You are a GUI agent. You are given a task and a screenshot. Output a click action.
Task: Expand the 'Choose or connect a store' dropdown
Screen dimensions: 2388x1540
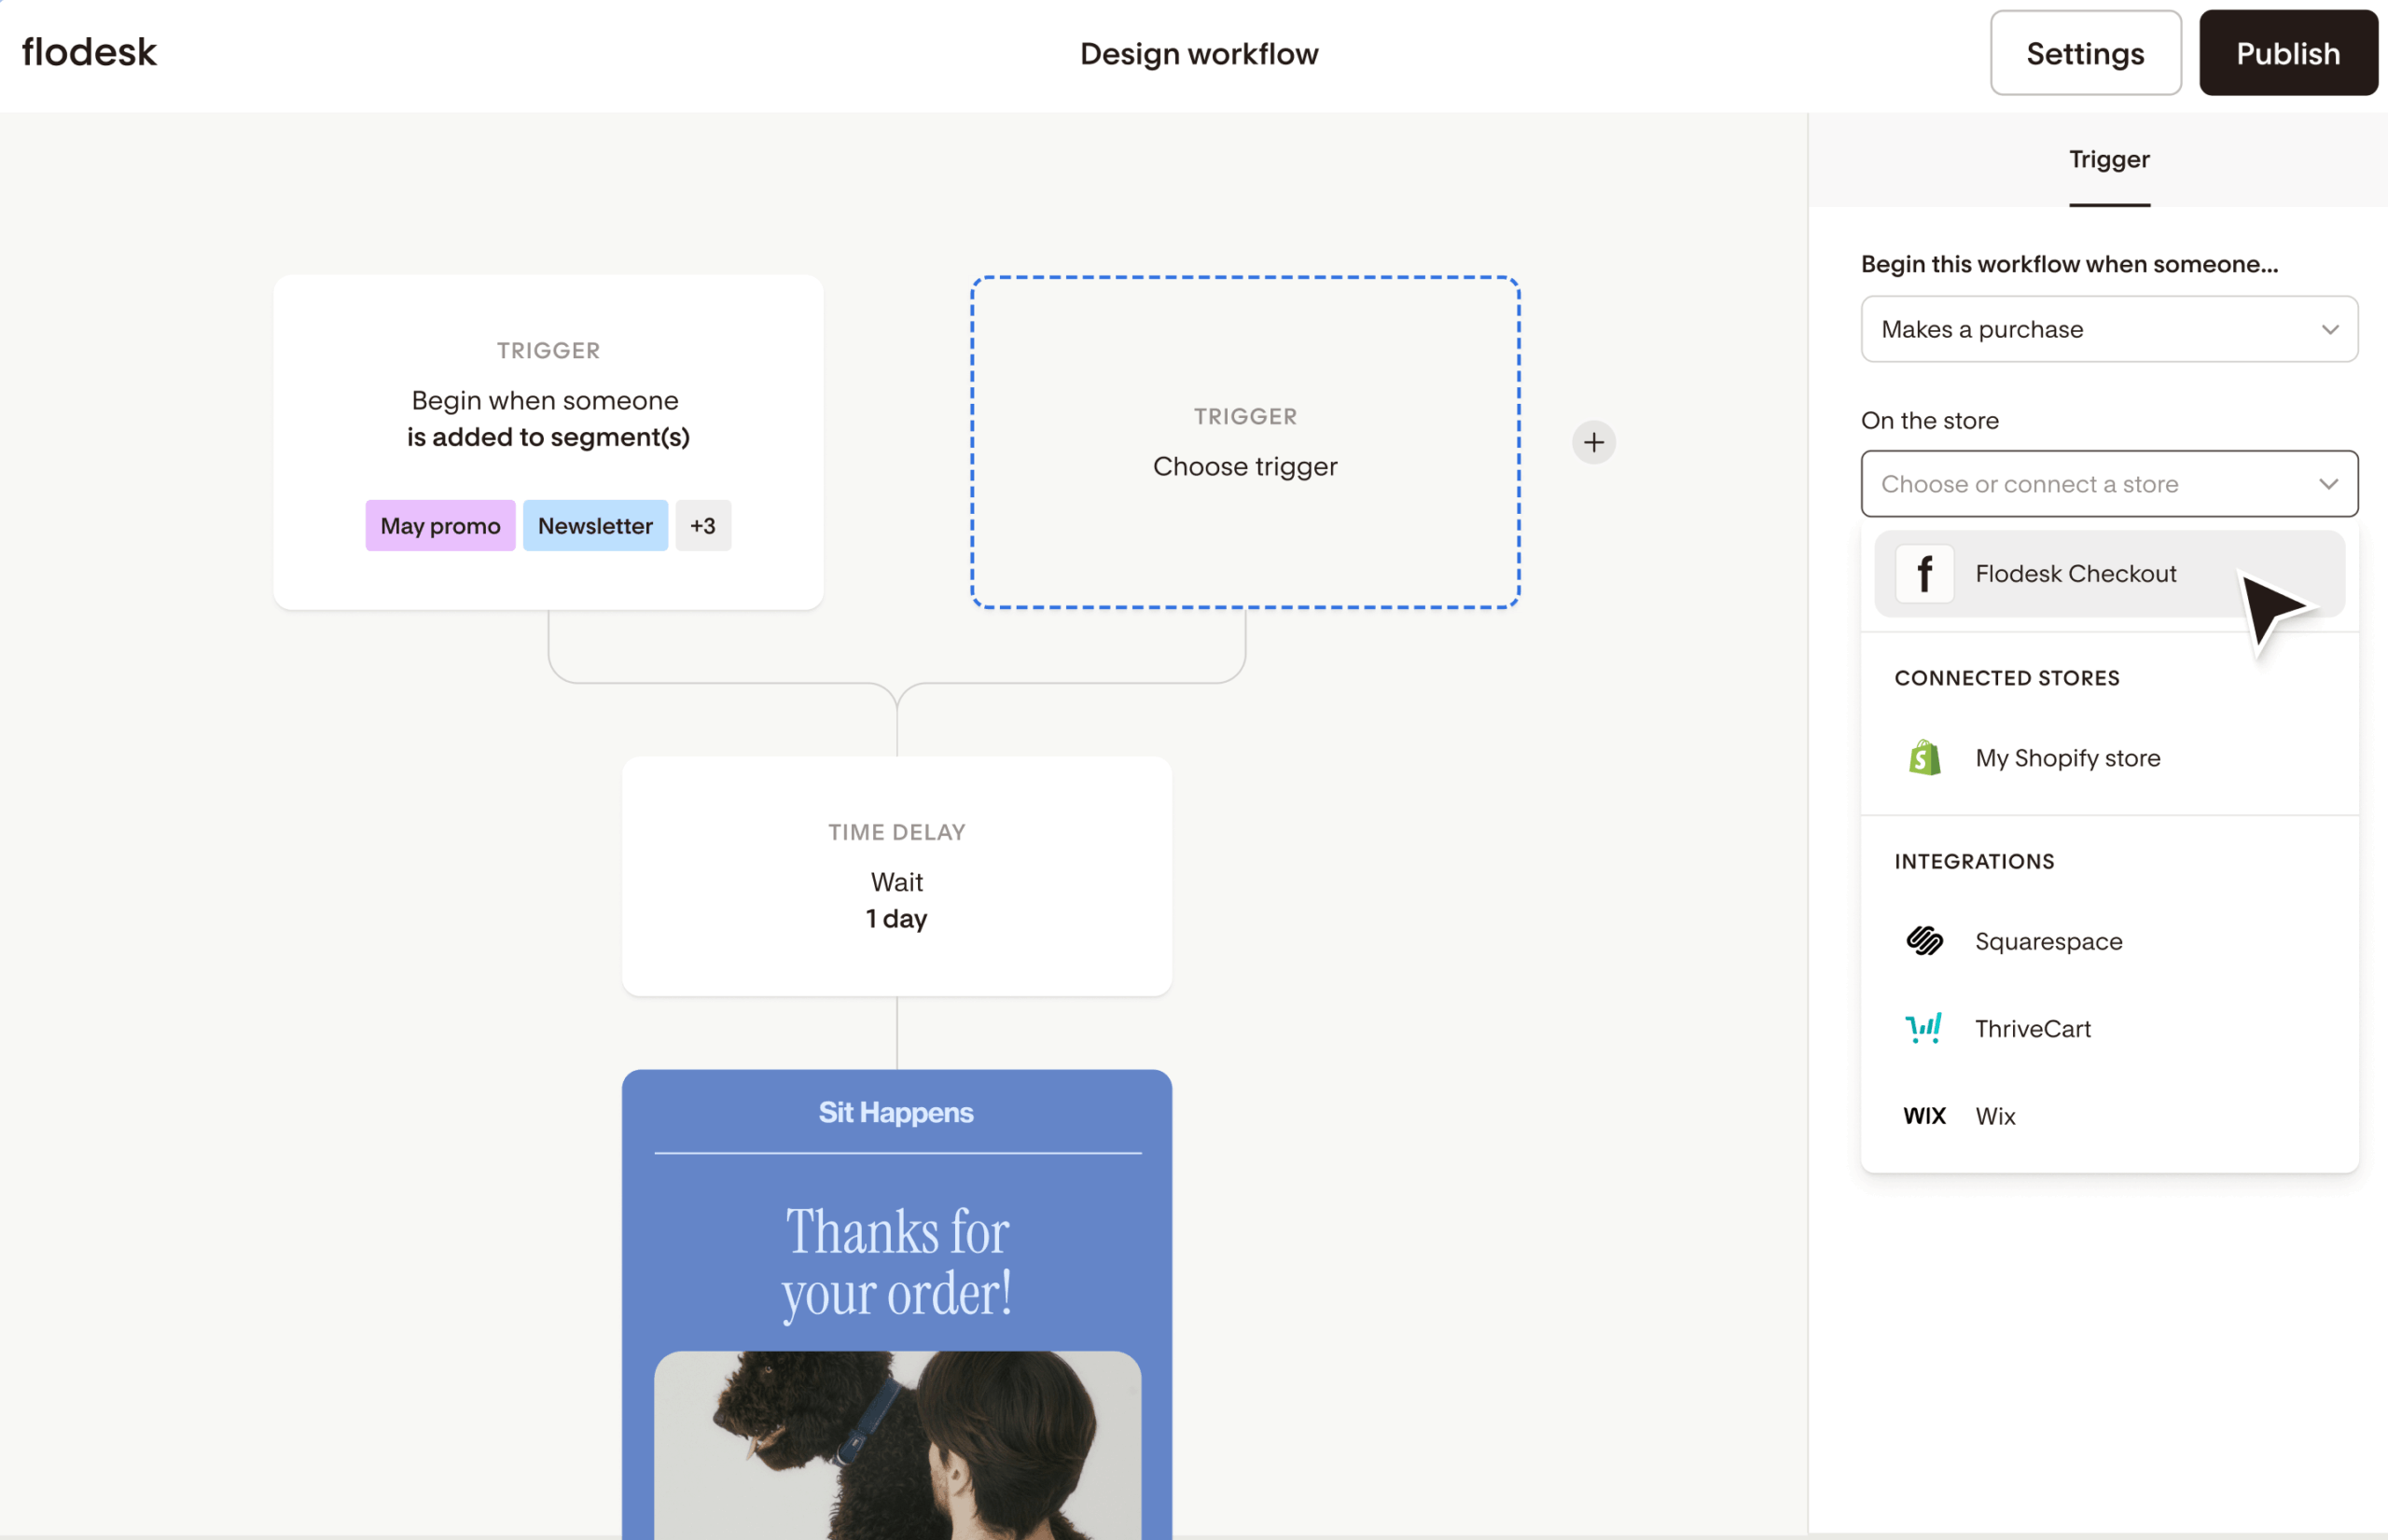coord(2108,483)
